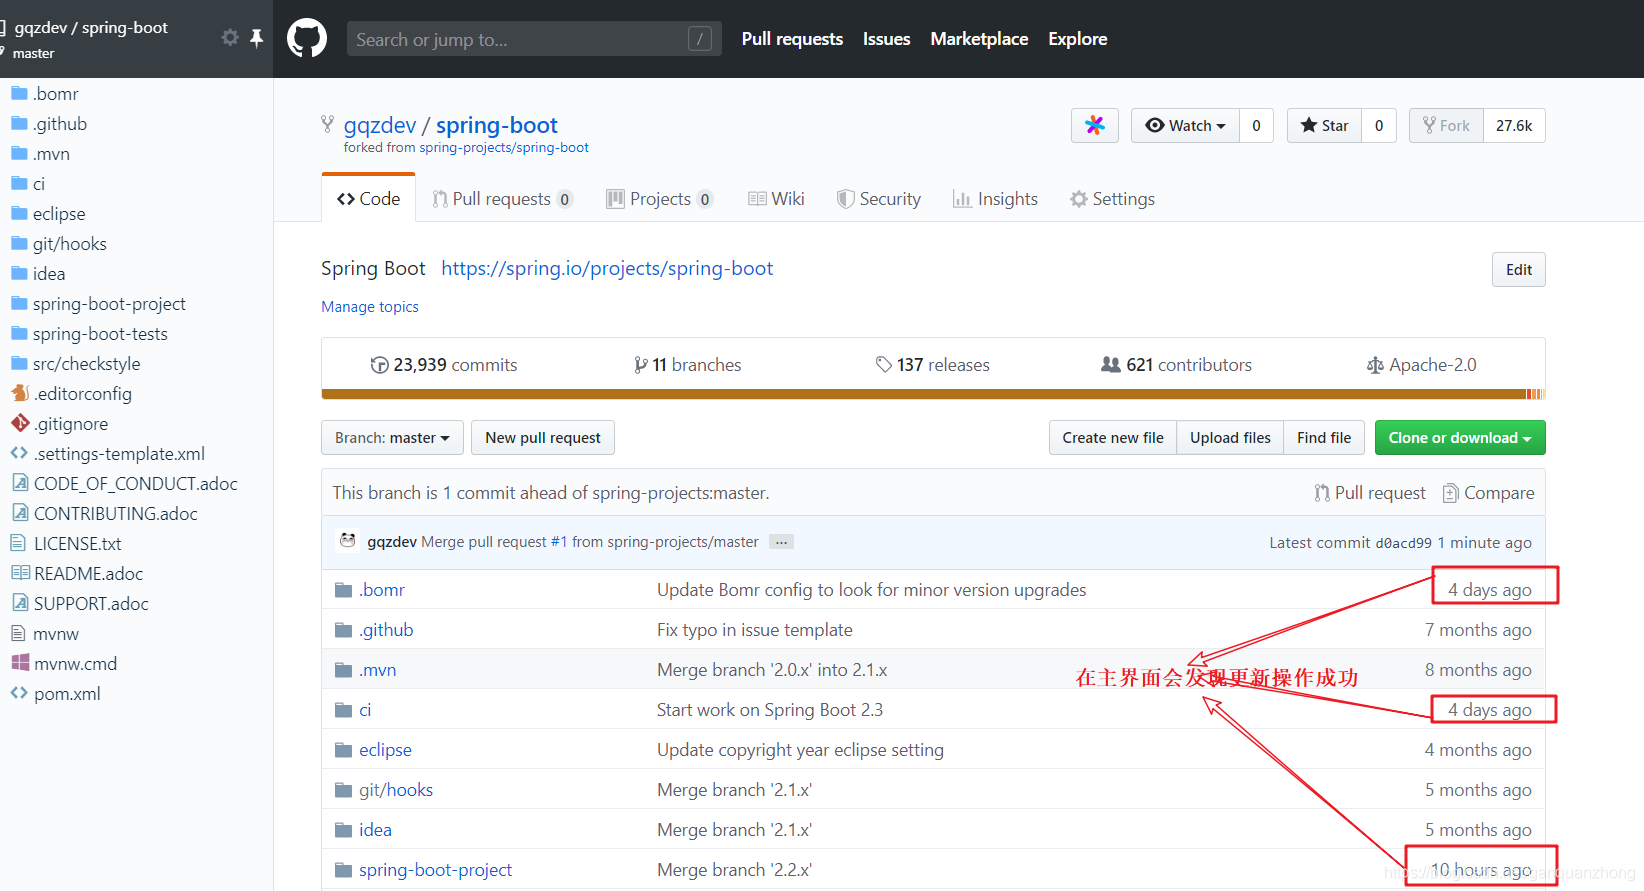
Task: Switch to the repository Pull requests tab
Action: coord(502,199)
